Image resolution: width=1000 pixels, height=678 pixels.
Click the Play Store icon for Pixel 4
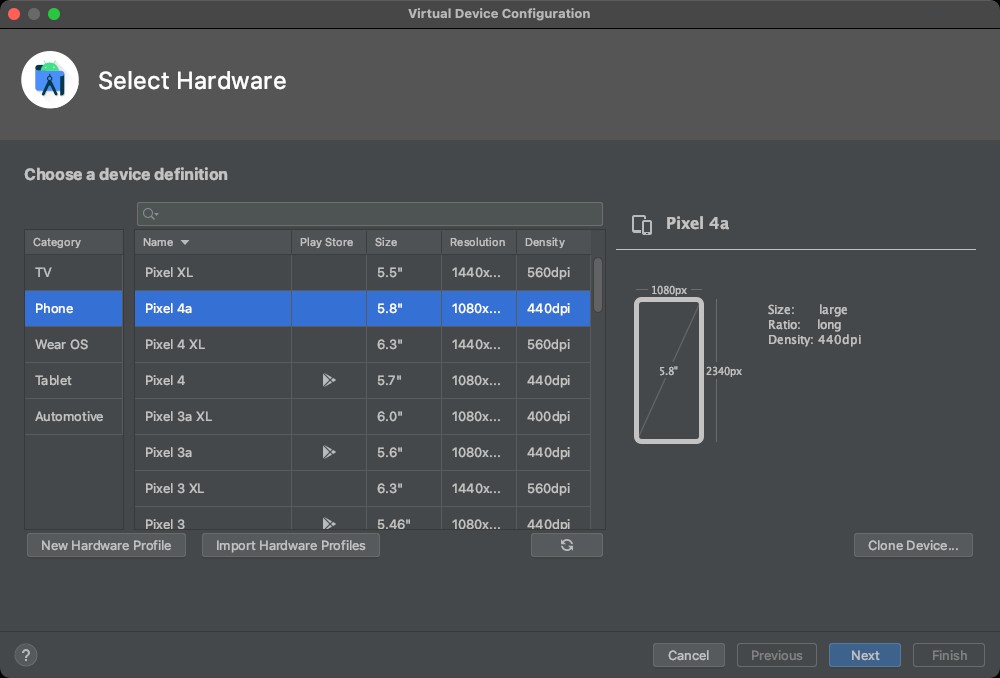pos(328,380)
